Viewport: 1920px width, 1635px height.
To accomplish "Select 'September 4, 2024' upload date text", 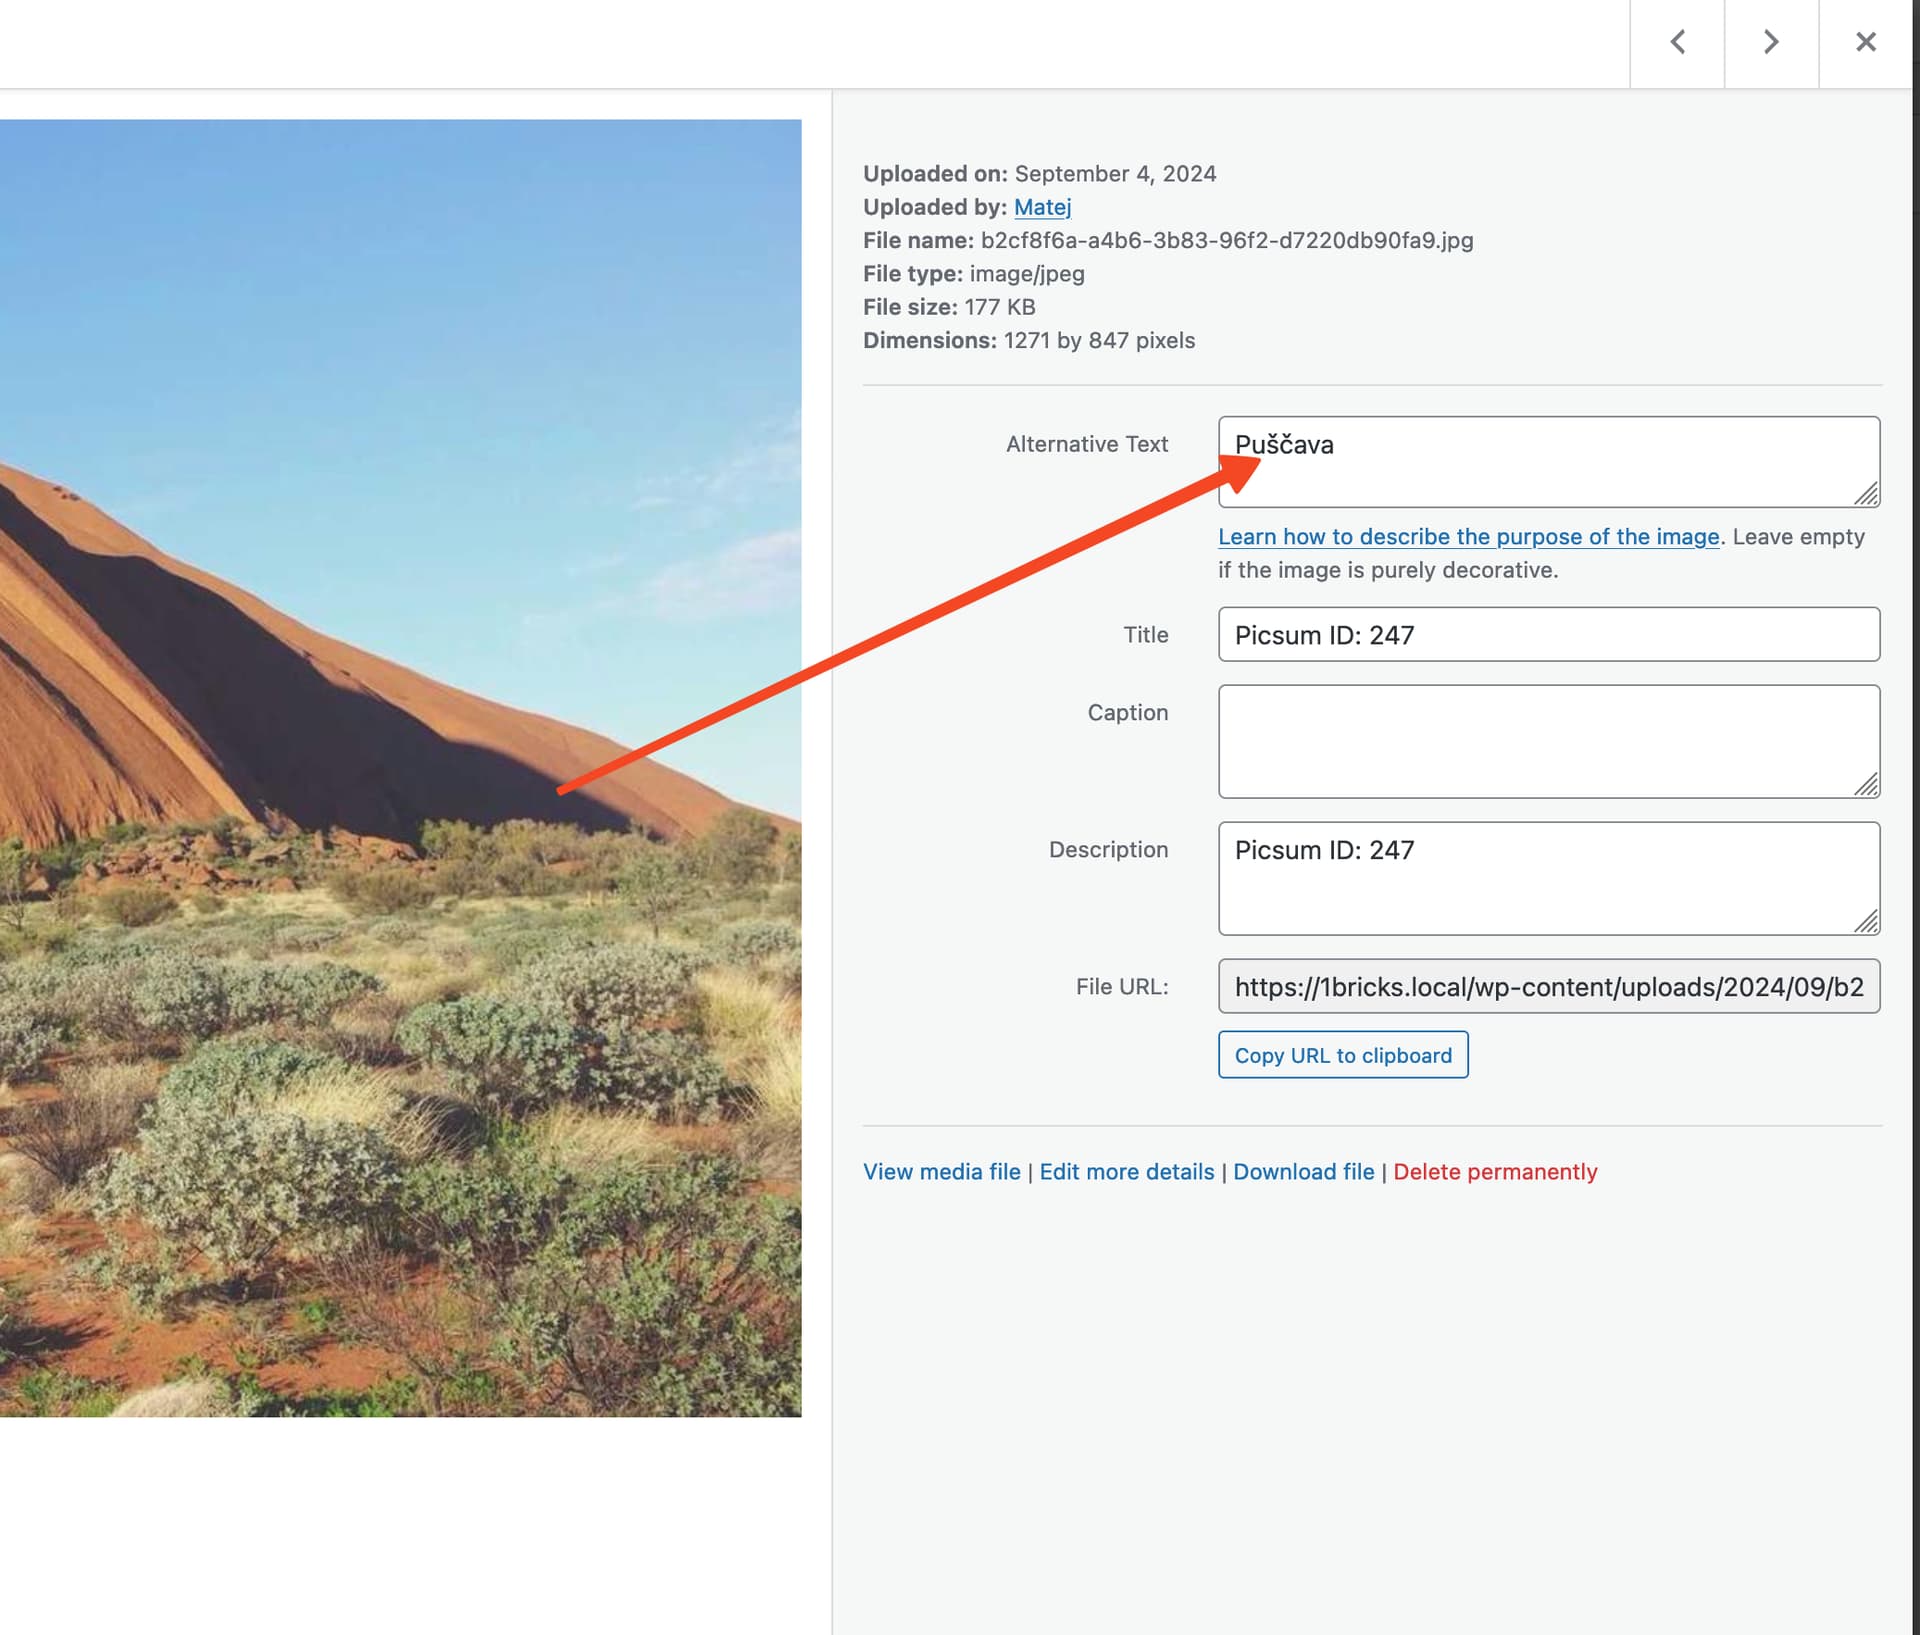I will pyautogui.click(x=1115, y=174).
